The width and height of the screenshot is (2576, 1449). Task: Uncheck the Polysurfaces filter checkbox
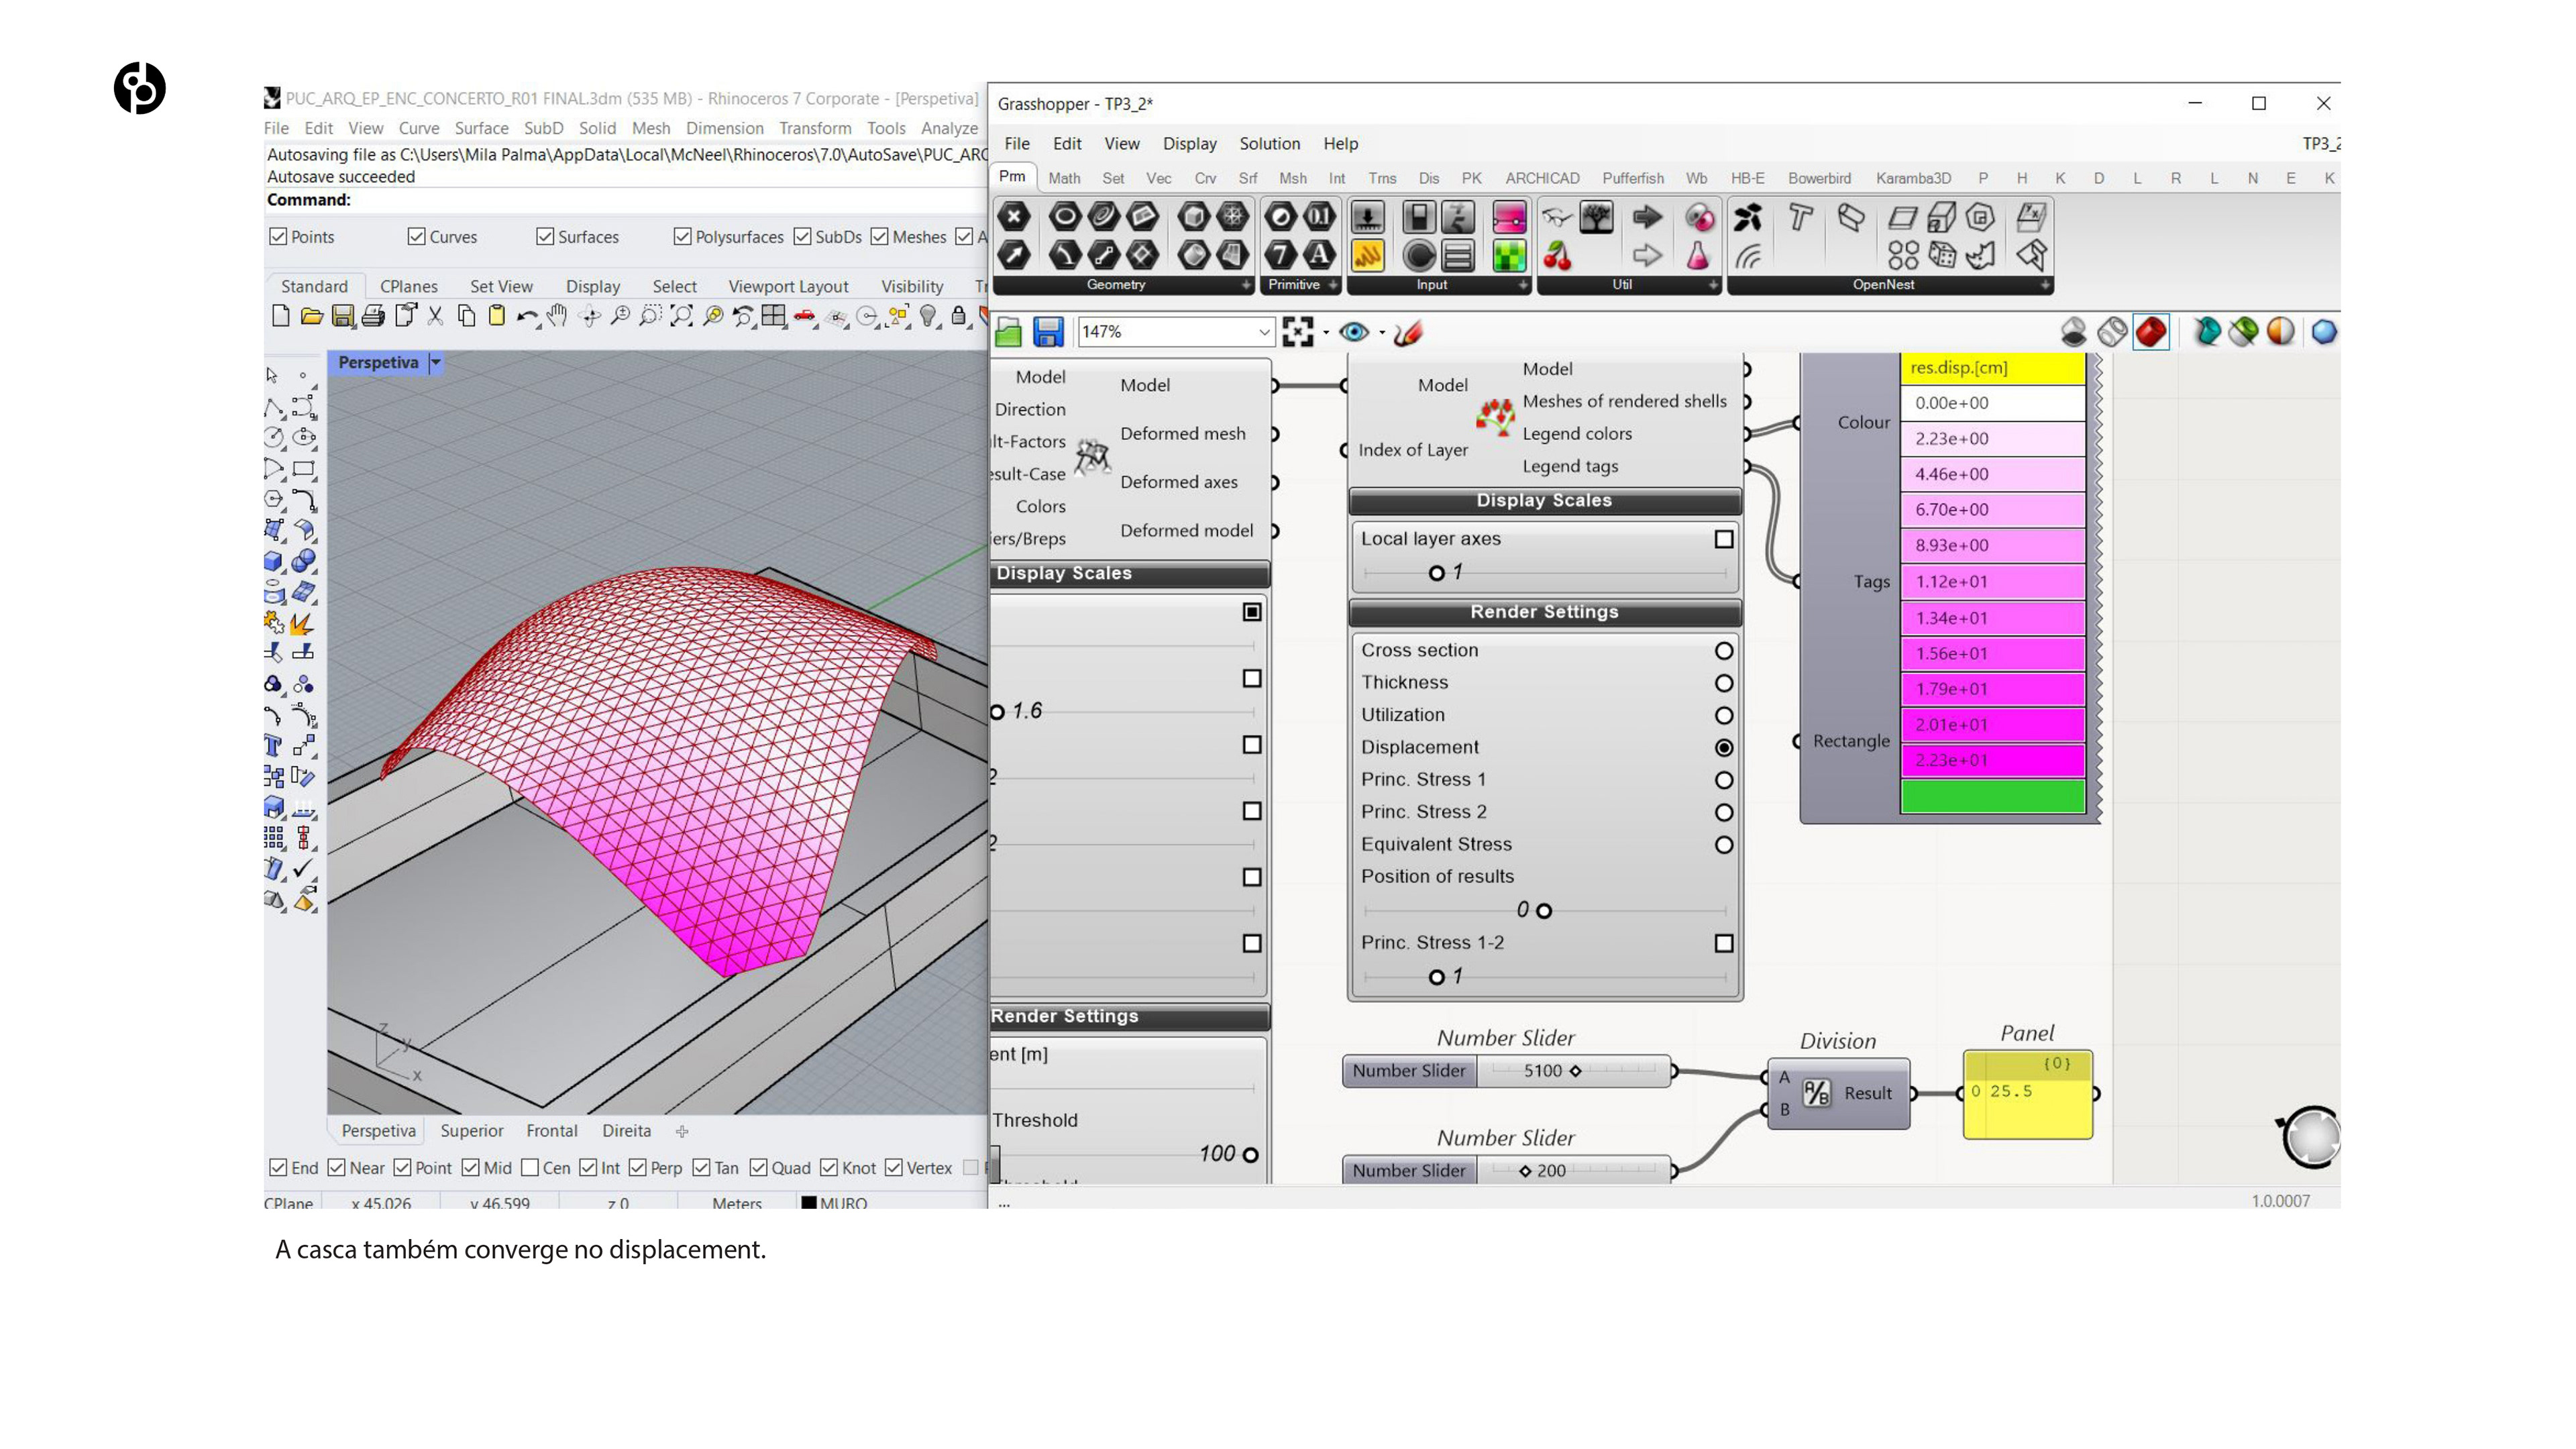pos(683,237)
